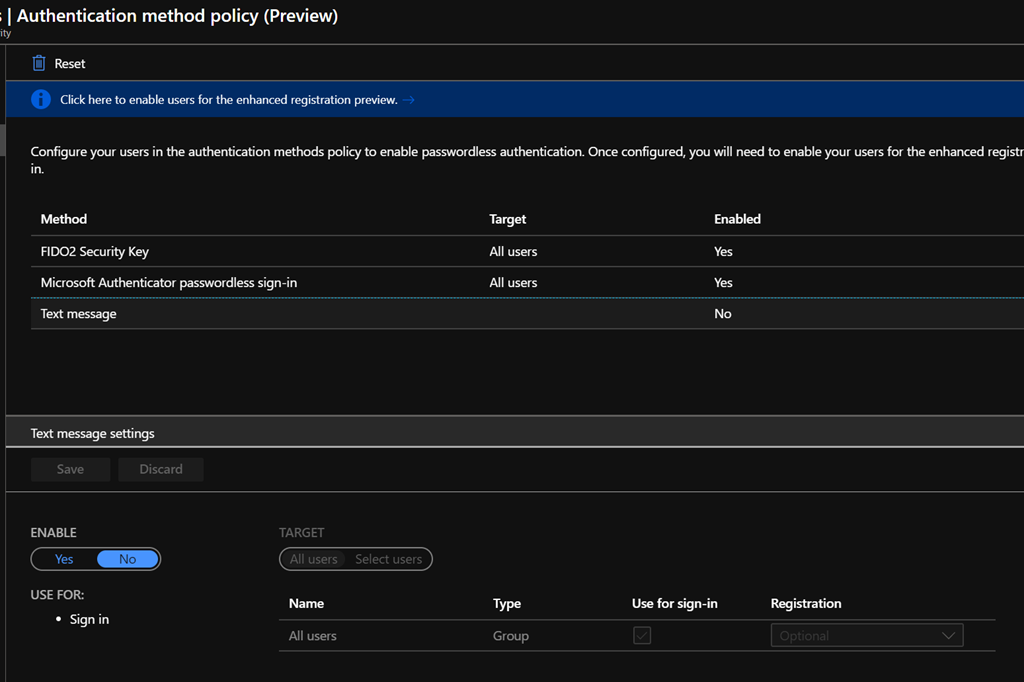This screenshot has height=682, width=1024.
Task: Click the Registration dropdown chevron arrow
Action: click(x=948, y=636)
